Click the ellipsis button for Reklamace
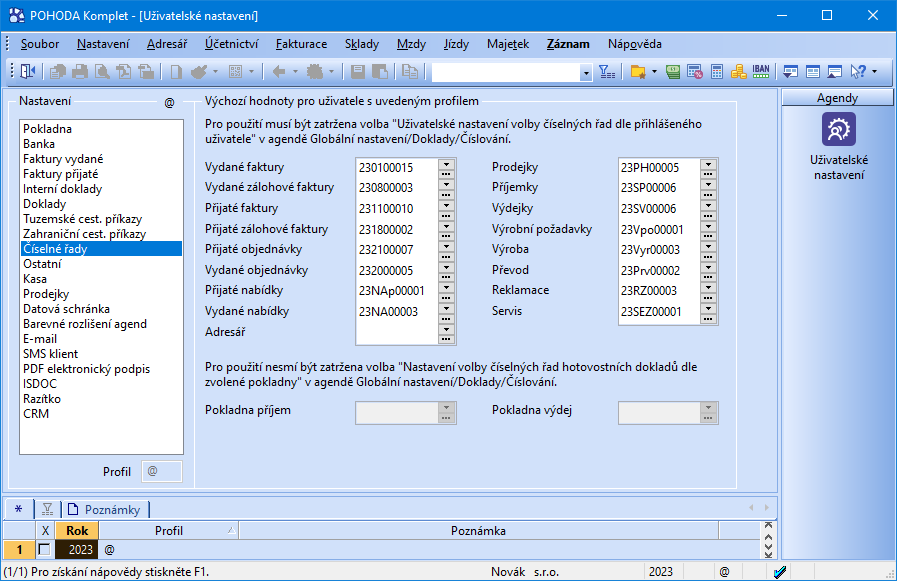 (x=708, y=297)
